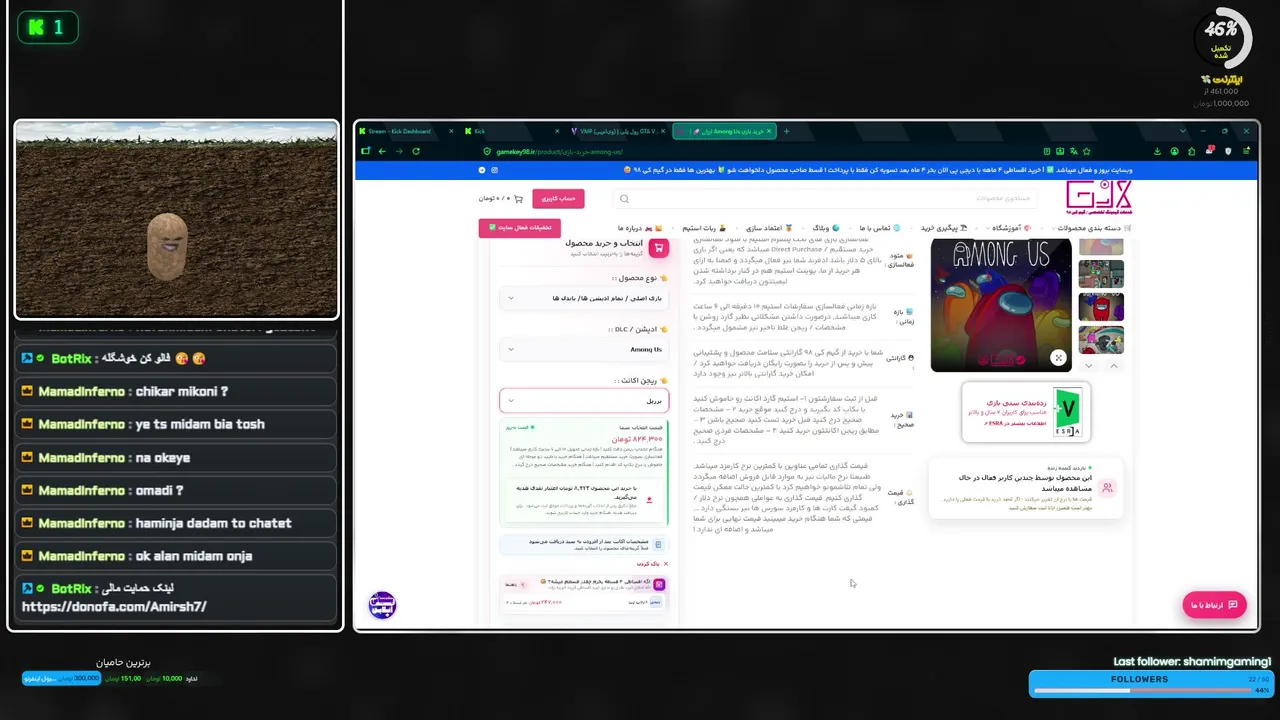Click the pink user account button
Viewport: 1280px width, 720px height.
pos(558,199)
